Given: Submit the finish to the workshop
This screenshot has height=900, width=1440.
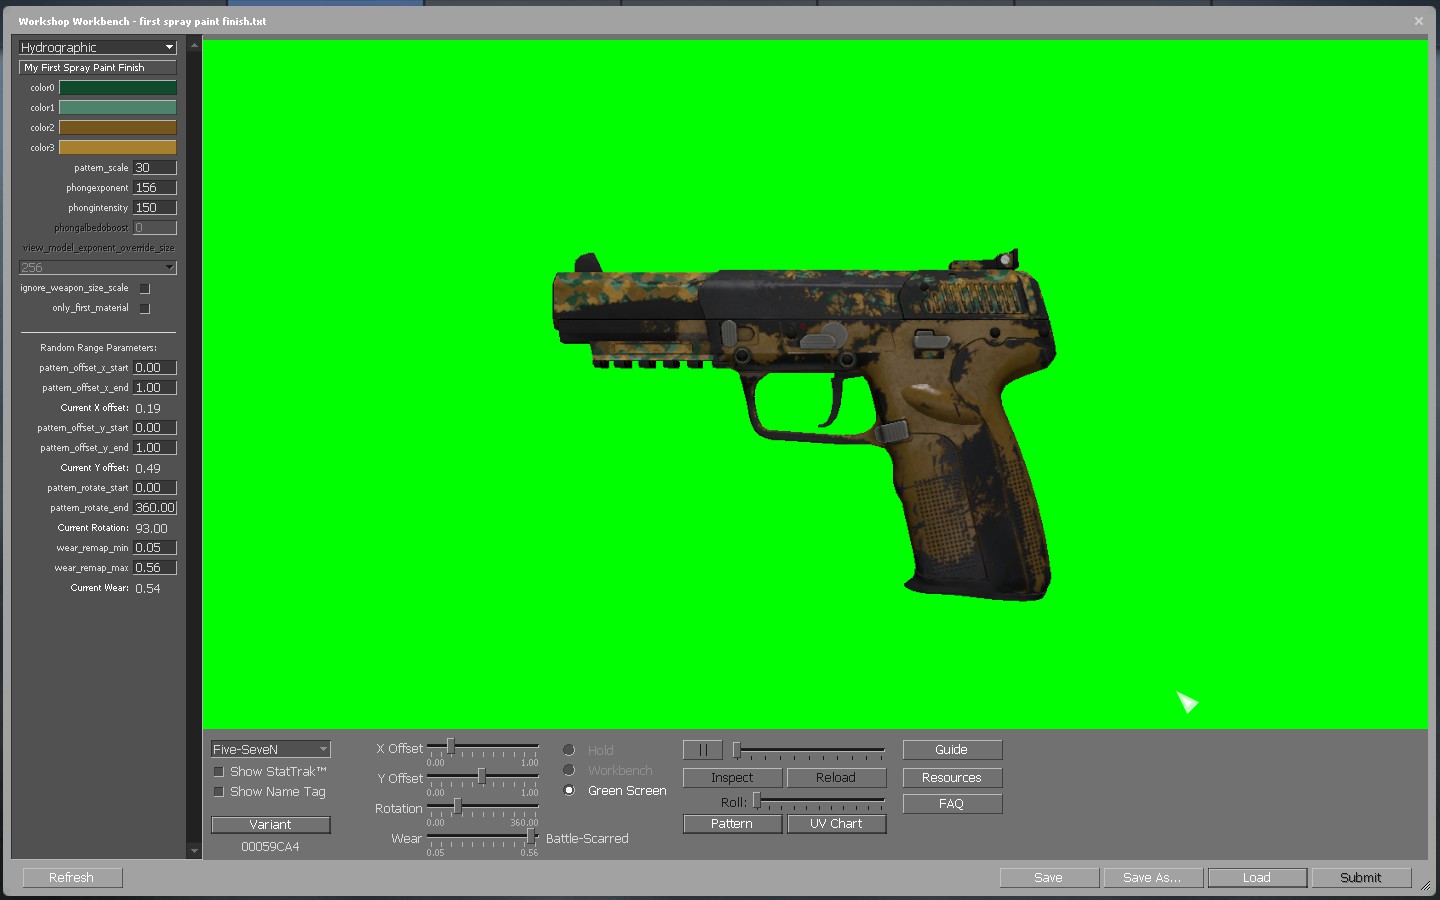Looking at the screenshot, I should click(x=1361, y=877).
